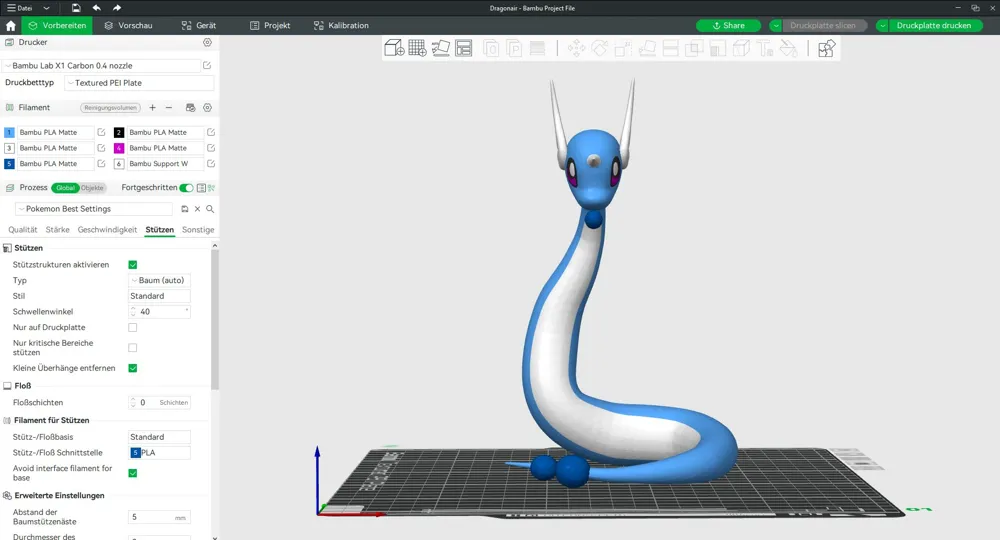
Task: Click the AMS sync icon beside the minus
Action: coord(190,108)
